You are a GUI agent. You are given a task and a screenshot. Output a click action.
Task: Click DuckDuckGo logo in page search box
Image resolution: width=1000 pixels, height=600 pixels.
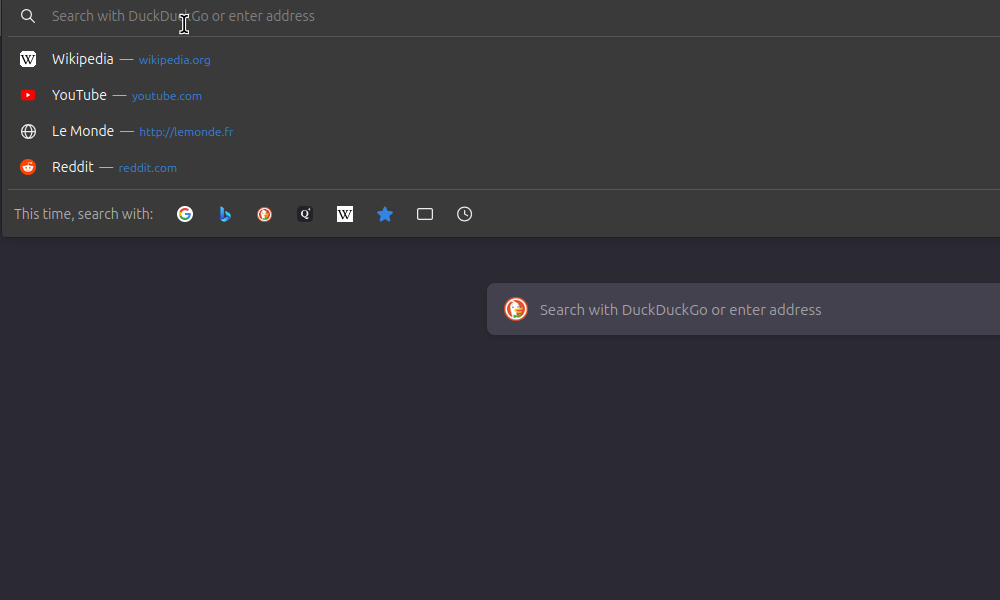tap(516, 309)
